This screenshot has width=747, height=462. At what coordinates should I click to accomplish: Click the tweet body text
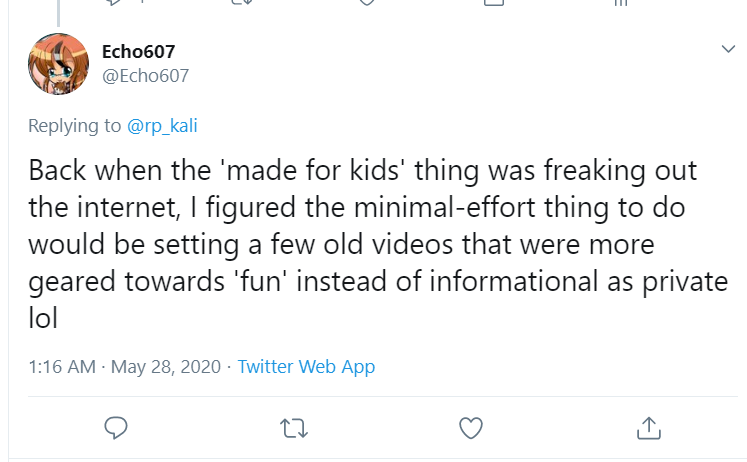pos(378,244)
